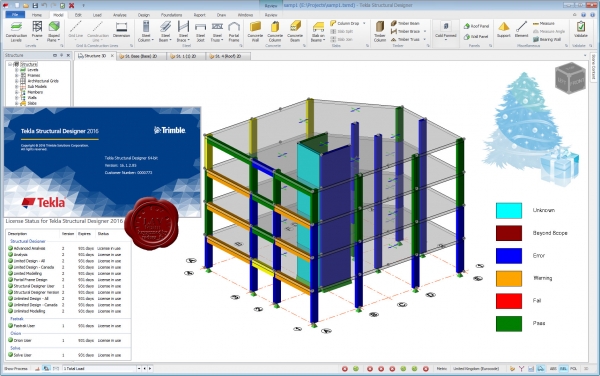Image resolution: width=600 pixels, height=376 pixels.
Task: Open the St. 4 (Roof) 2D view tab
Action: click(228, 56)
